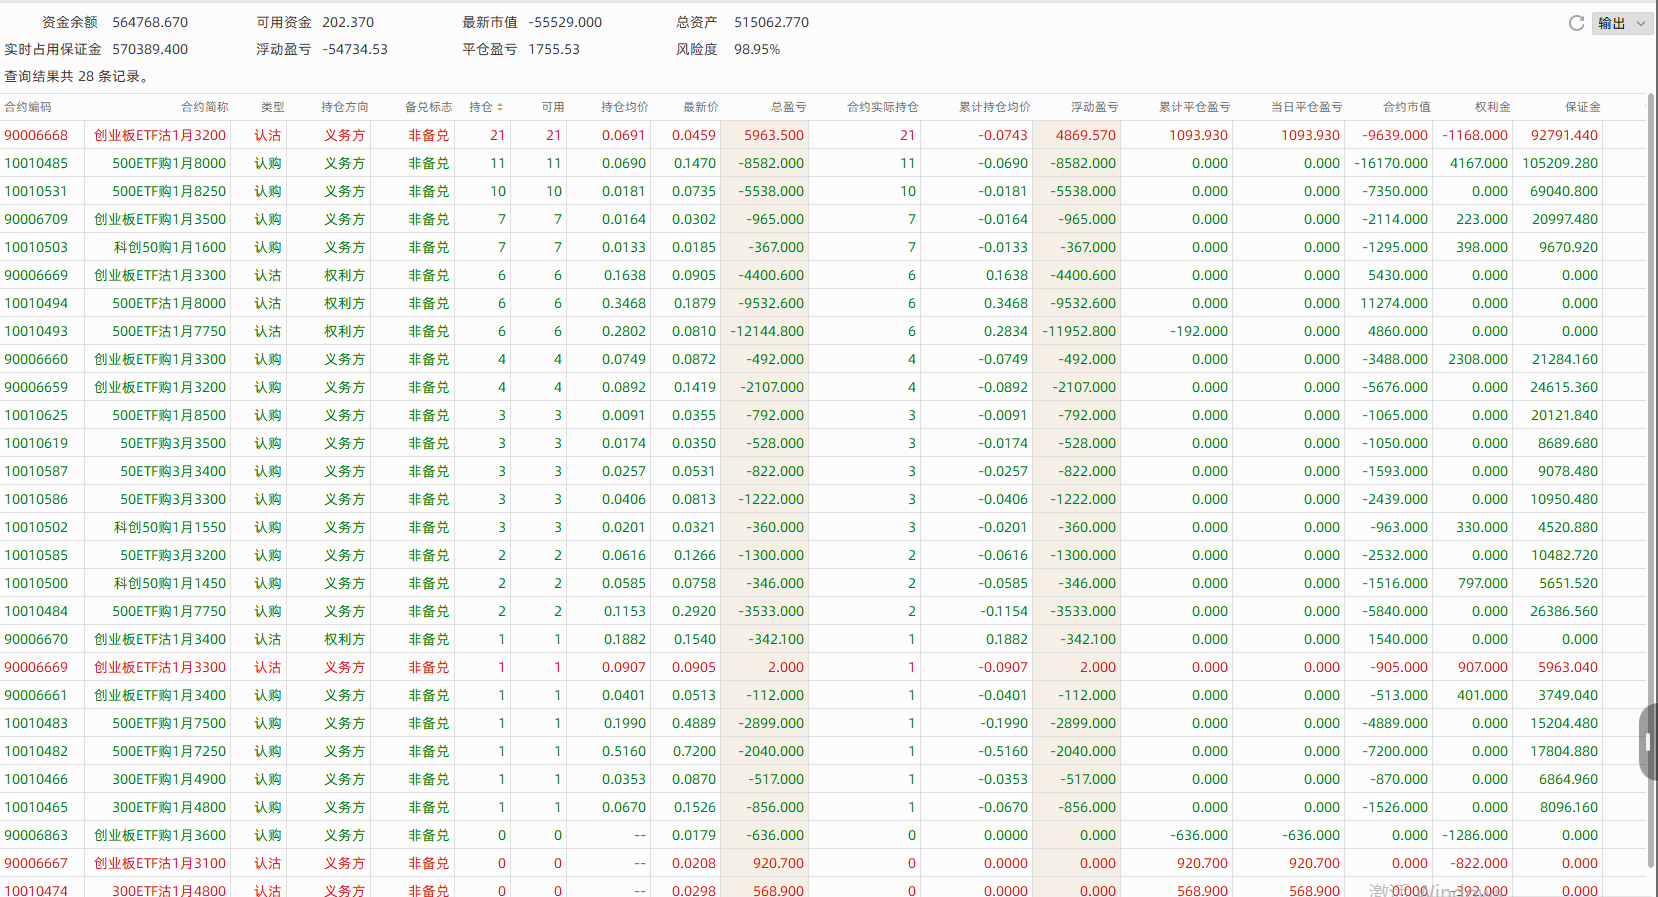Click the 浮动盈亏 column header
This screenshot has height=897, width=1658.
pyautogui.click(x=1094, y=107)
